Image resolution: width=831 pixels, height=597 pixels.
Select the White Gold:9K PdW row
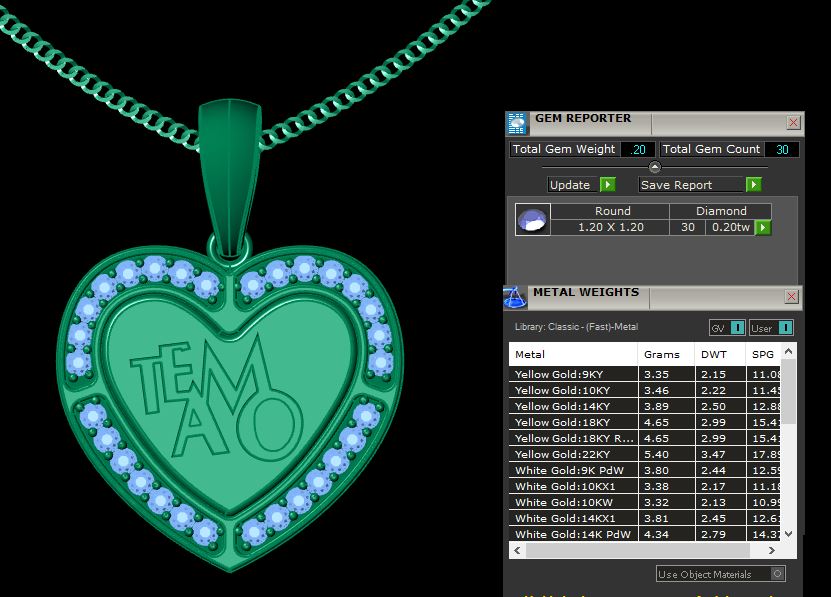pyautogui.click(x=644, y=470)
